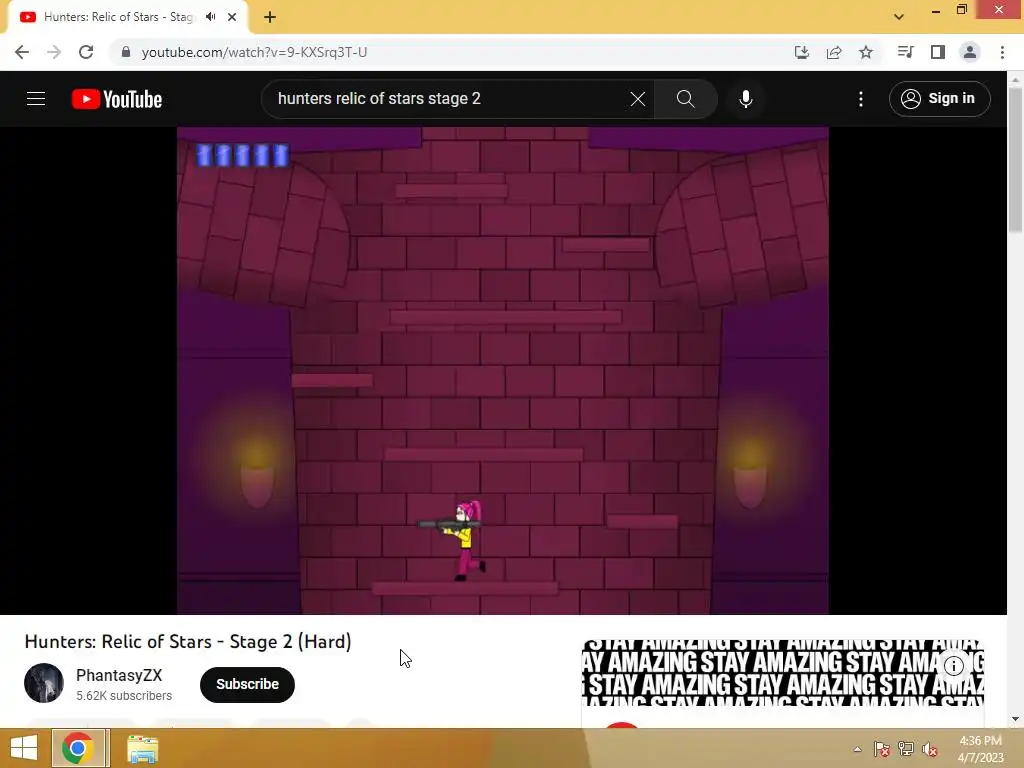Open the Windows Start menu
1024x768 pixels.
24,748
